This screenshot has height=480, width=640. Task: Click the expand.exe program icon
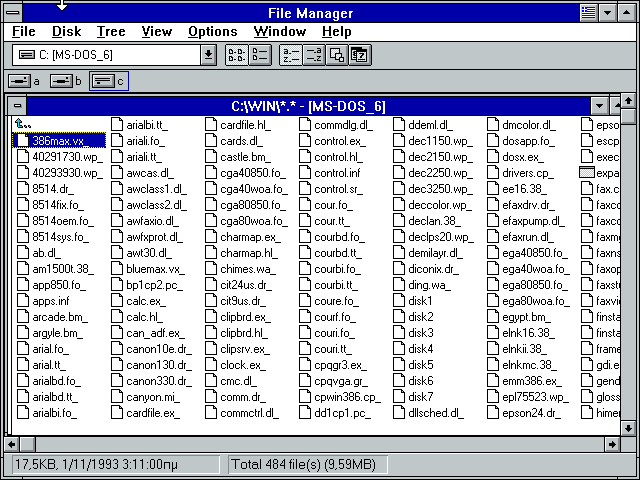coord(587,173)
